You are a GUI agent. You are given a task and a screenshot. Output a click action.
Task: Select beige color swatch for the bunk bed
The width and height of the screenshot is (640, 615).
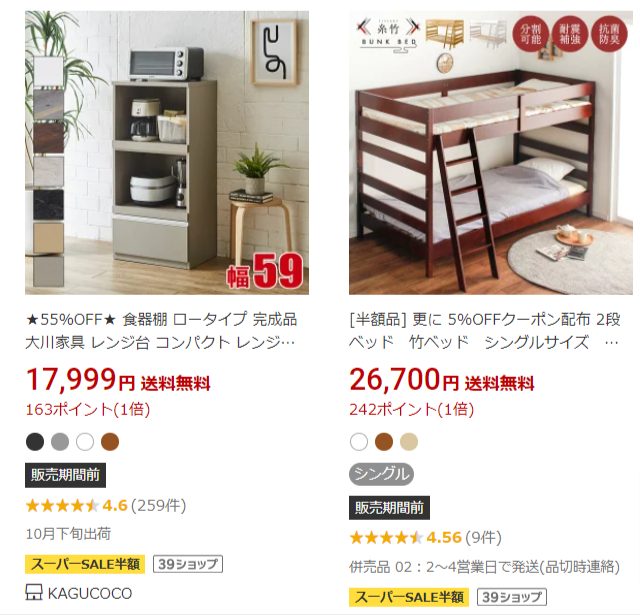(409, 442)
